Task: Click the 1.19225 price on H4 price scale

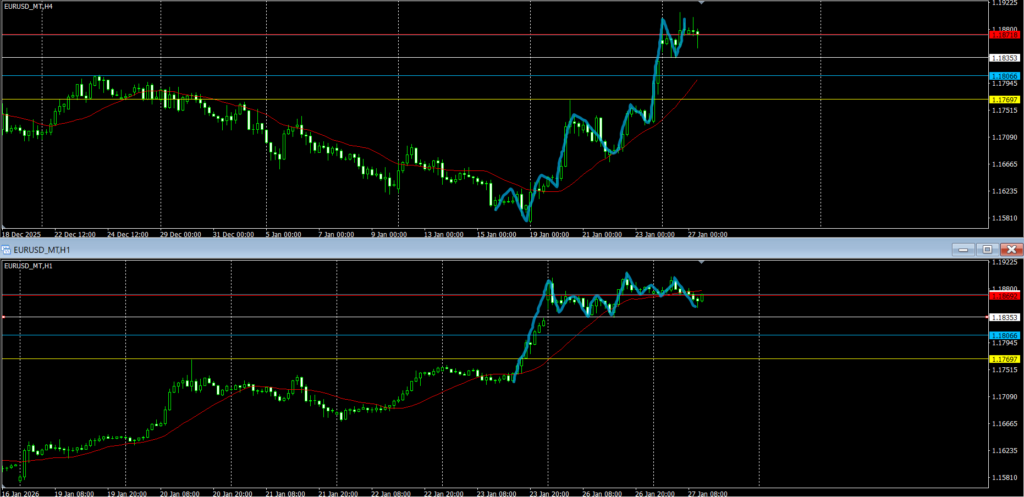Action: (x=1004, y=4)
